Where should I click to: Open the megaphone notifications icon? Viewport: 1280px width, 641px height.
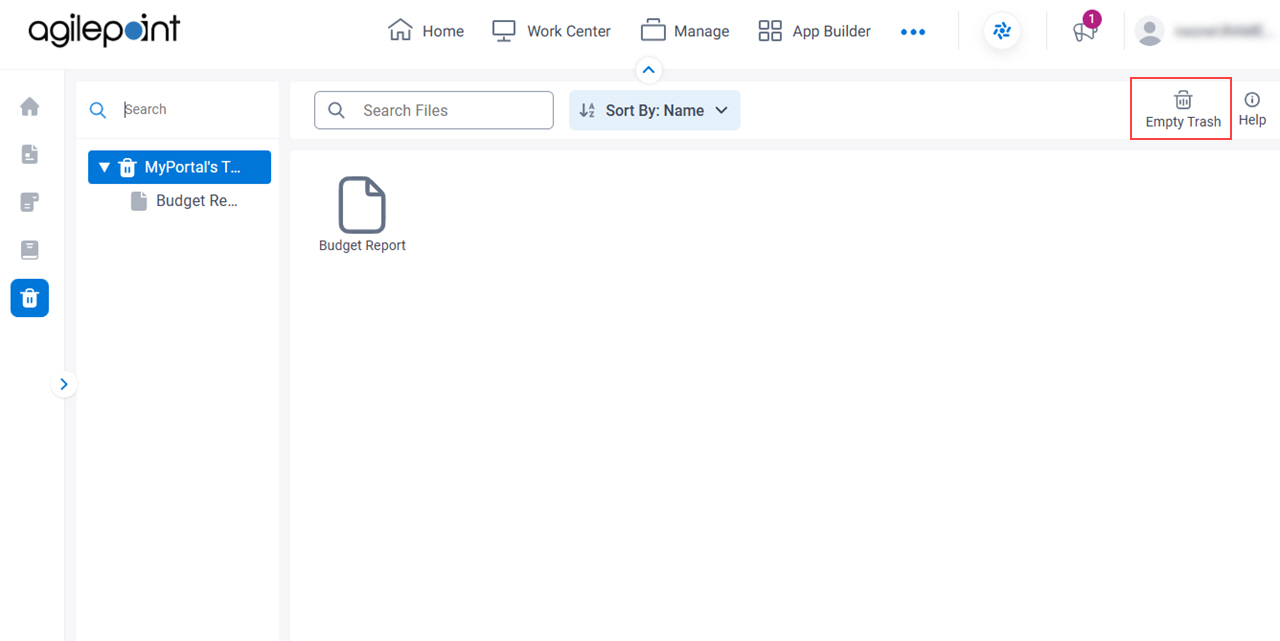(1085, 31)
